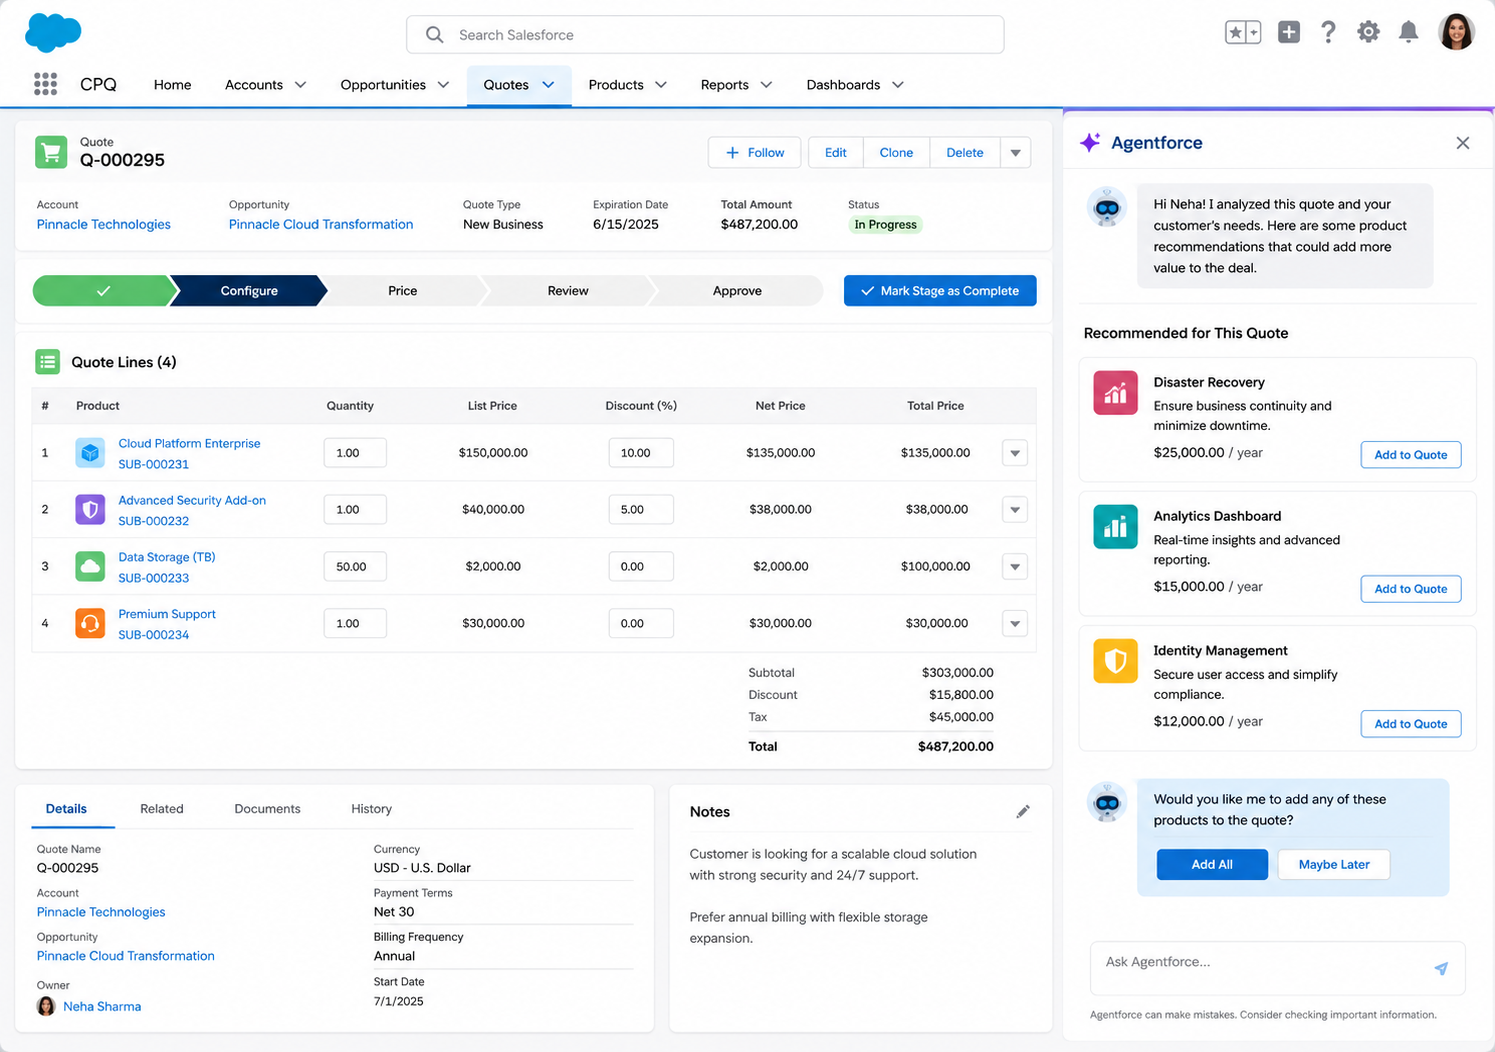Click the Follow button
Viewport: 1495px width, 1052px height.
[x=755, y=153]
